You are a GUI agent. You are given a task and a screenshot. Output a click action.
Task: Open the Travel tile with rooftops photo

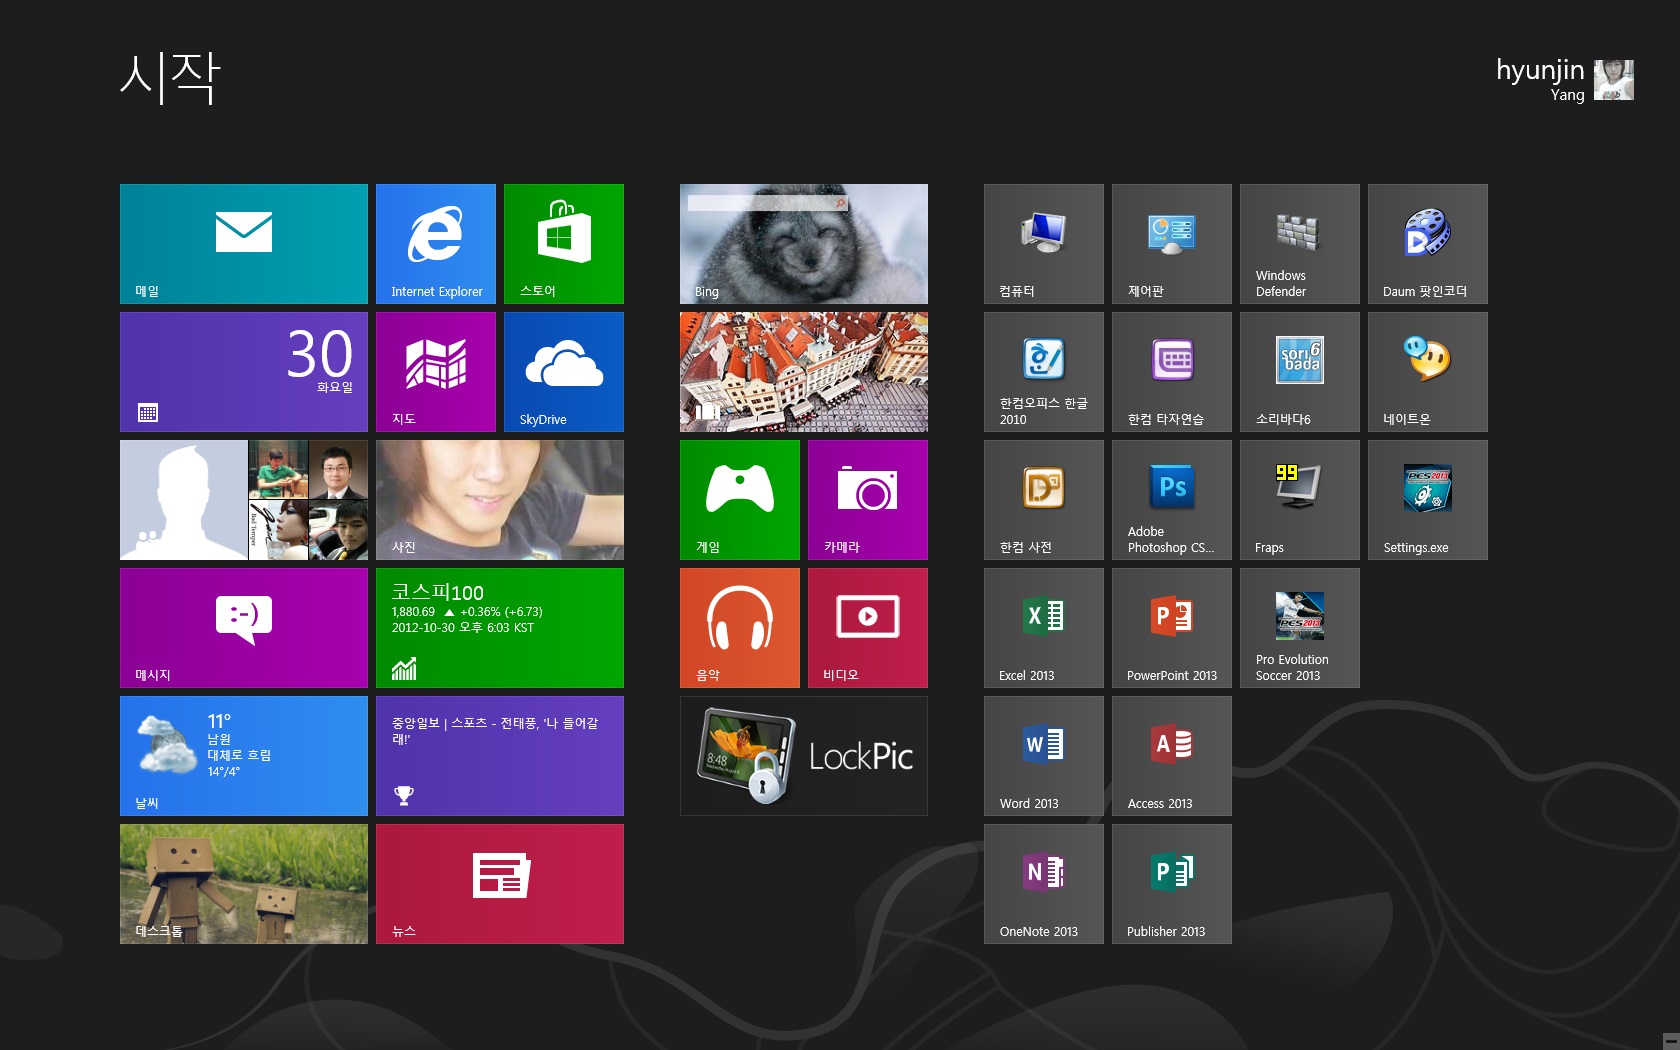pyautogui.click(x=804, y=372)
